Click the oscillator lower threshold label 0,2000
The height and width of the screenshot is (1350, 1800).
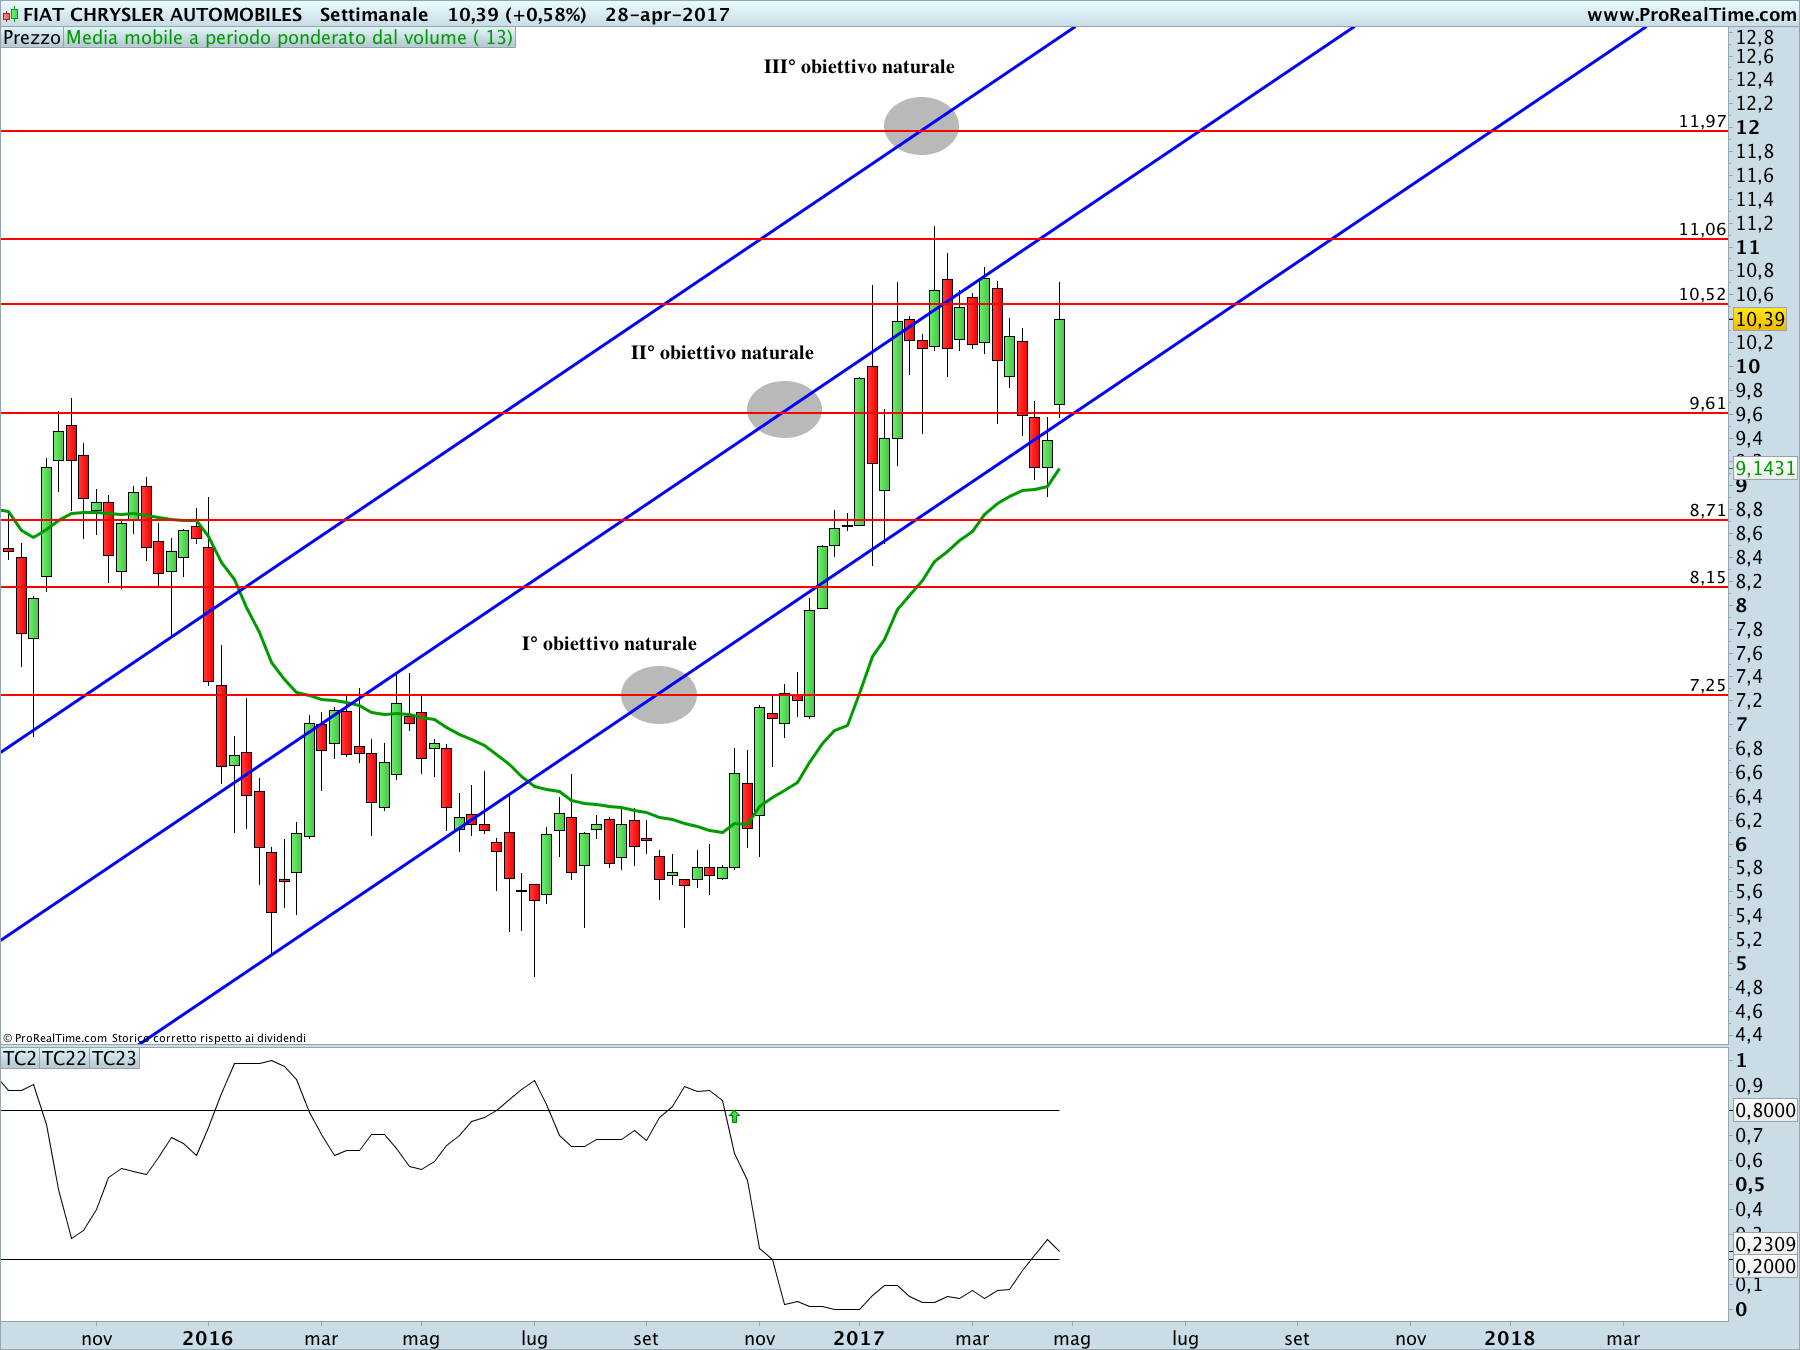pos(1765,1266)
